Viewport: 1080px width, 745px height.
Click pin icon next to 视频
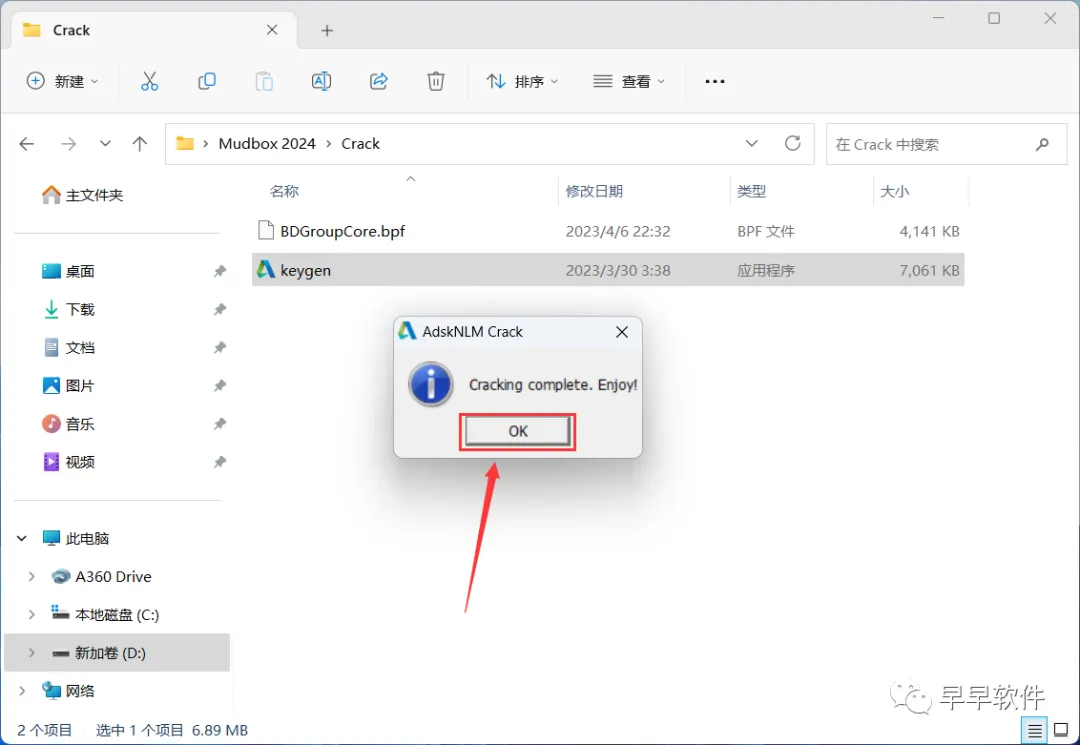pos(220,462)
